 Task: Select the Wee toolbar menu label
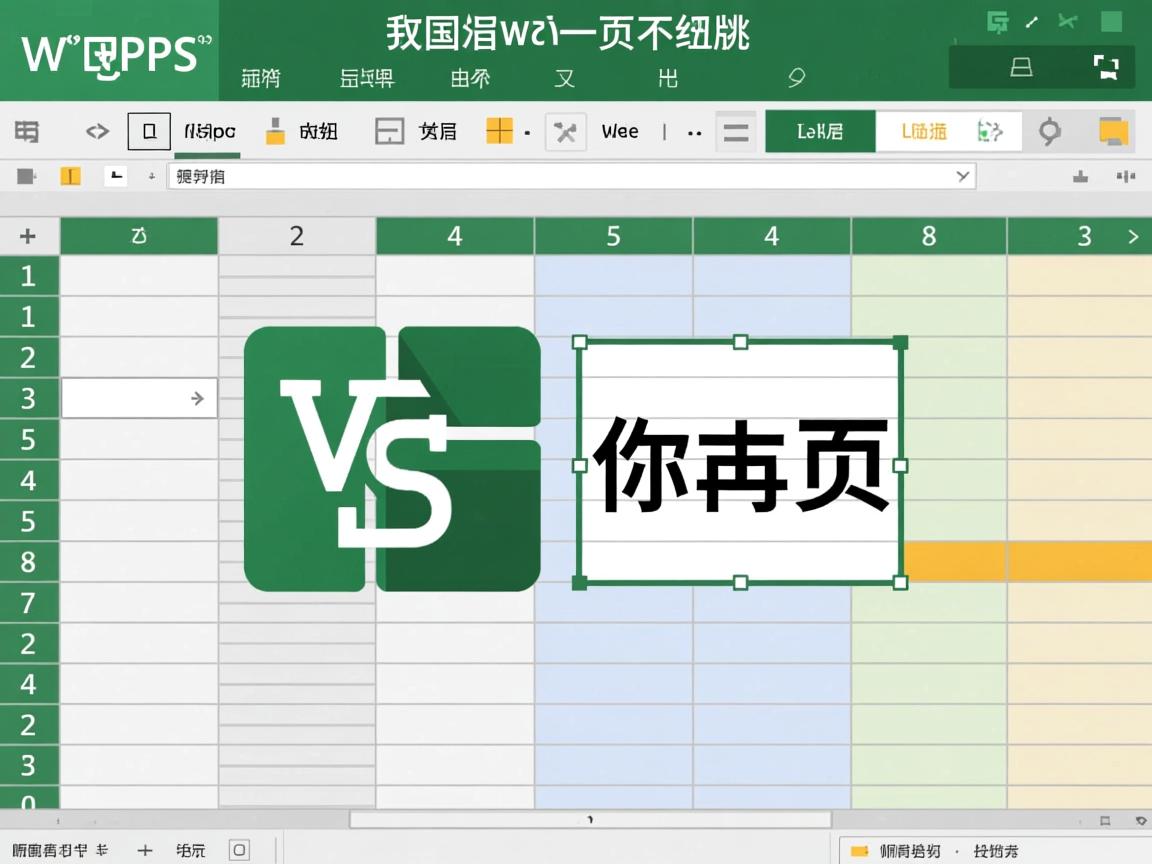pyautogui.click(x=620, y=131)
